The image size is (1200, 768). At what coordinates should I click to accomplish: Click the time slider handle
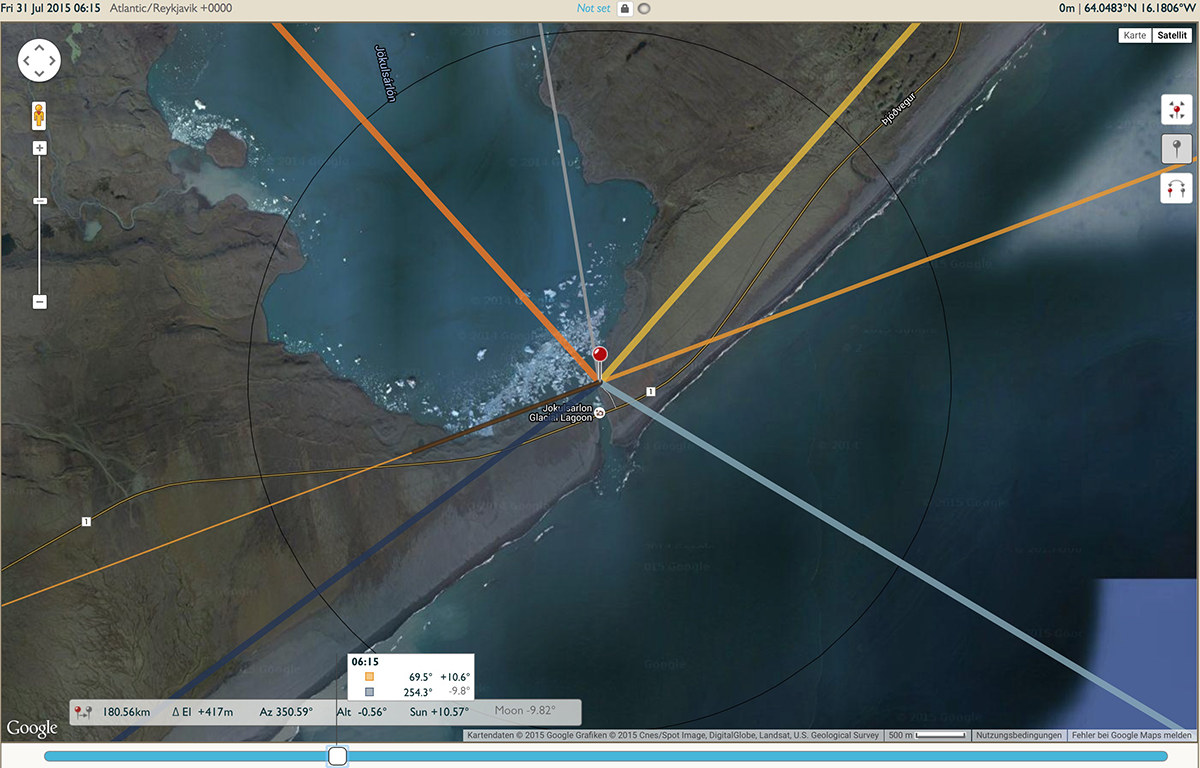click(x=338, y=756)
